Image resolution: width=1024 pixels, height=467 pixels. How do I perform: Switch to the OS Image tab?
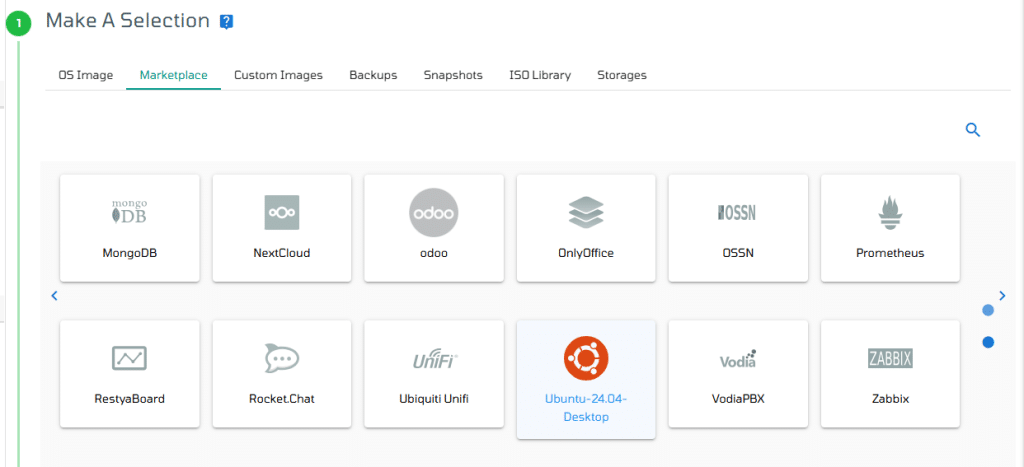coord(86,75)
